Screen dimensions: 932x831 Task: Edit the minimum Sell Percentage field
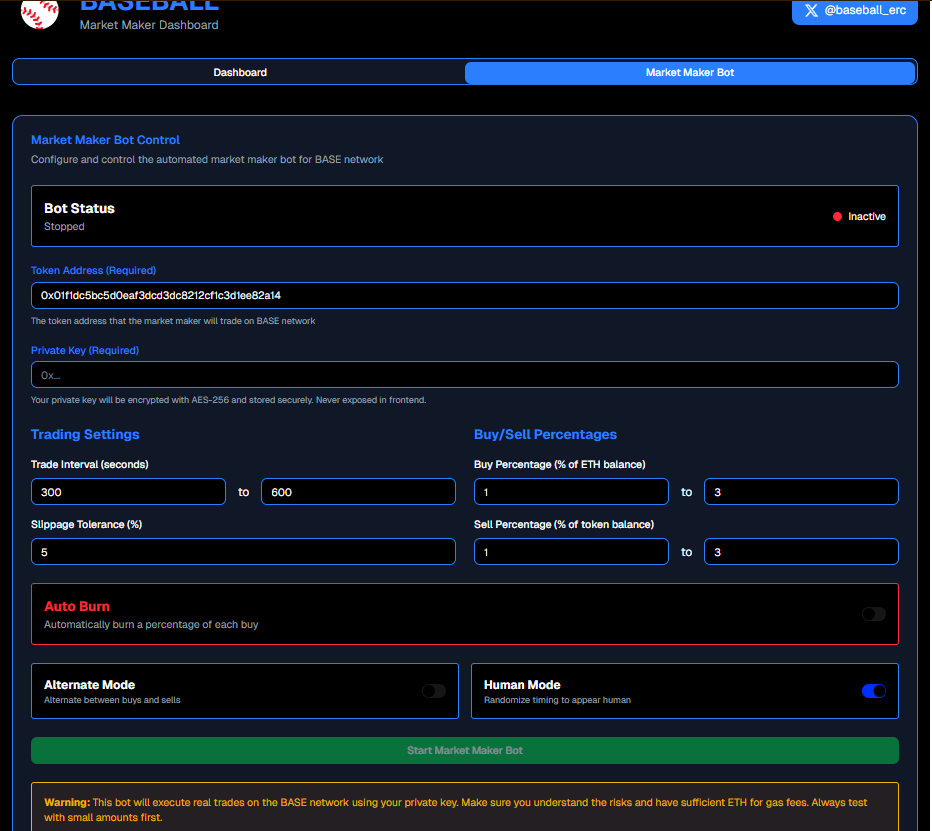pos(571,552)
